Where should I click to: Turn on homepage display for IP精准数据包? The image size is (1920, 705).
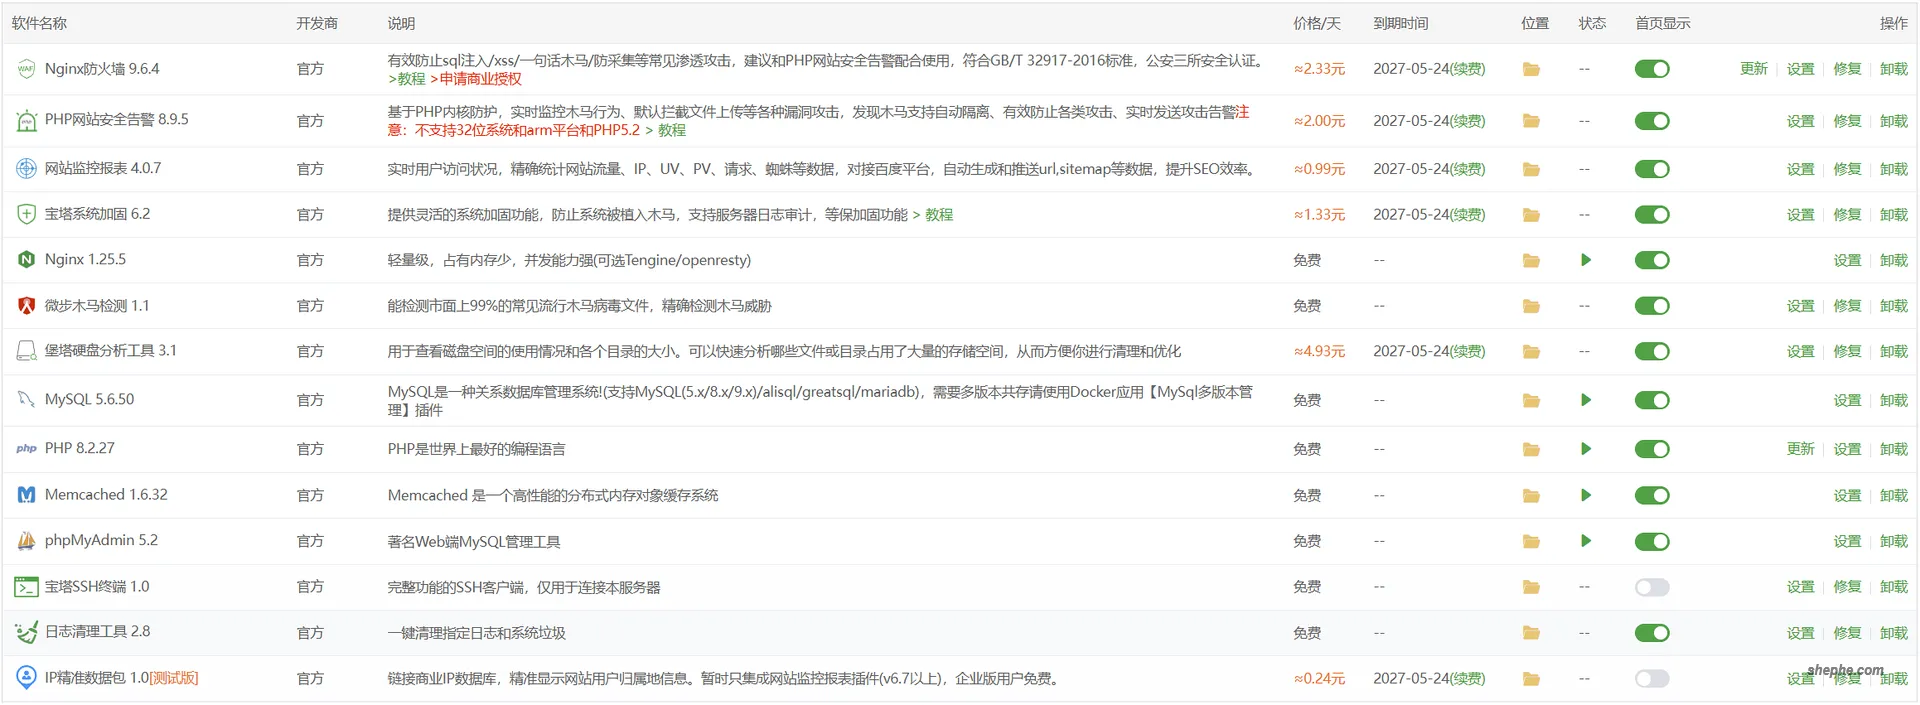click(x=1652, y=679)
